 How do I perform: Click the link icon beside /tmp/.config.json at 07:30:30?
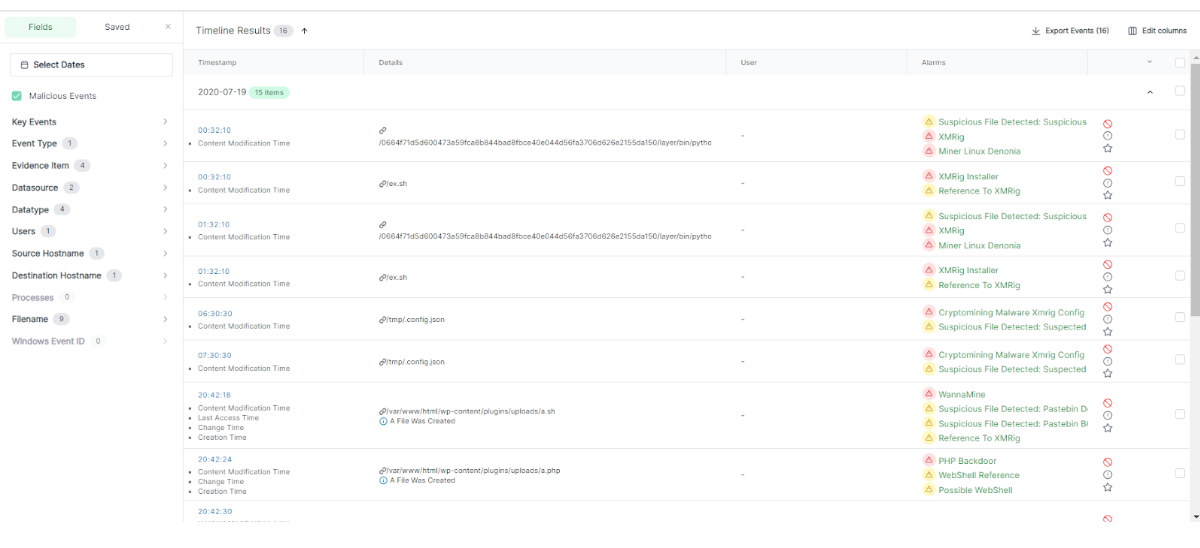[382, 362]
